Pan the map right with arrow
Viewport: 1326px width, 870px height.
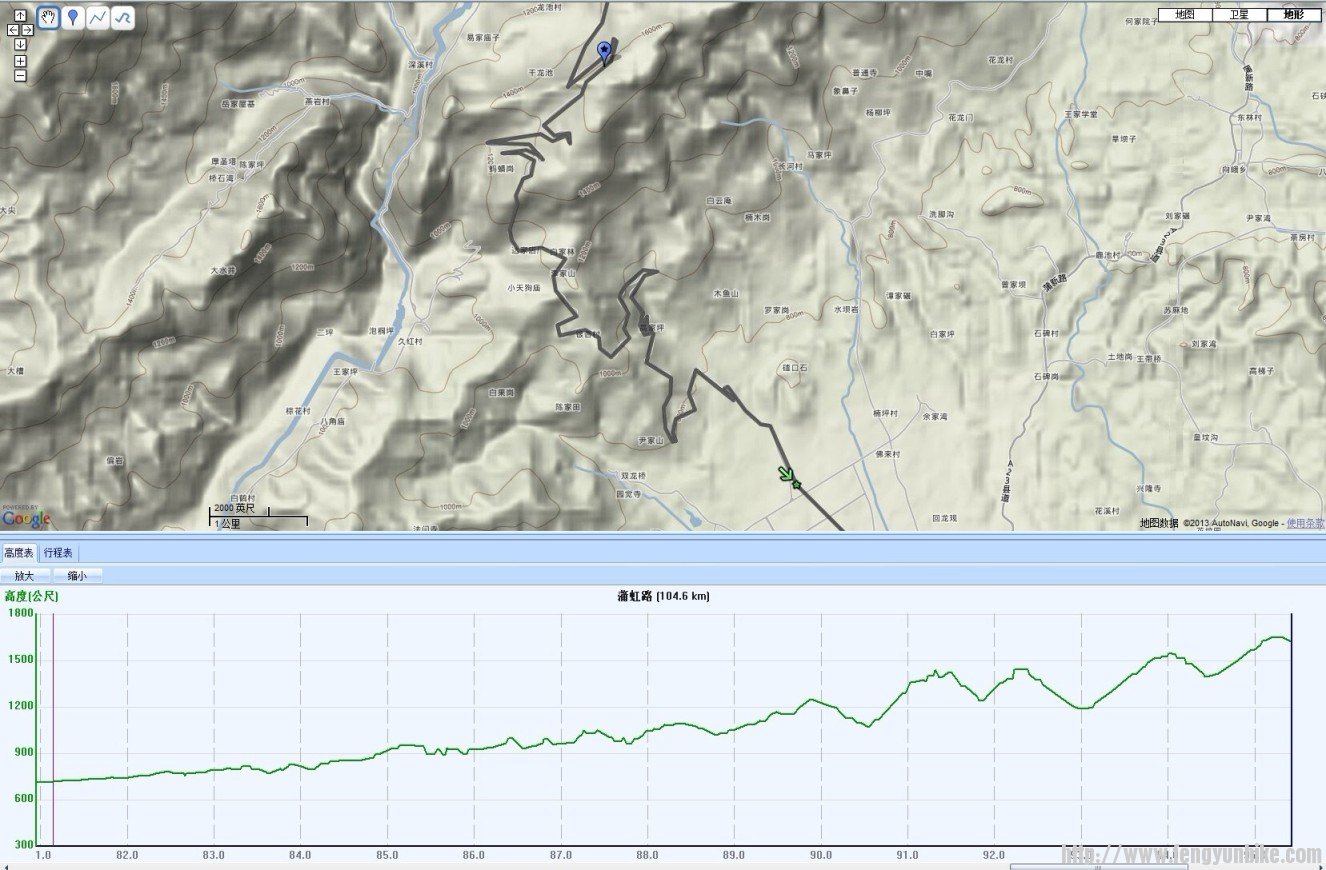pos(28,30)
